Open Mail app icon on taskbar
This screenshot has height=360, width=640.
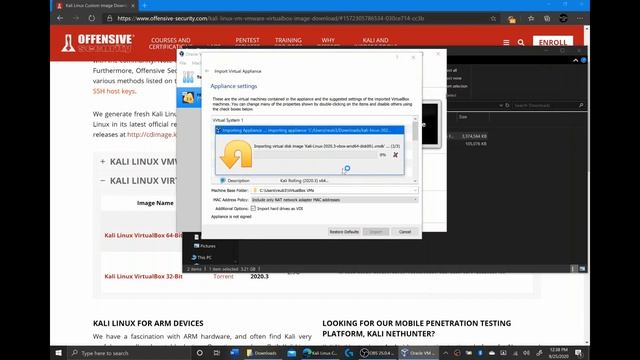pos(291,353)
